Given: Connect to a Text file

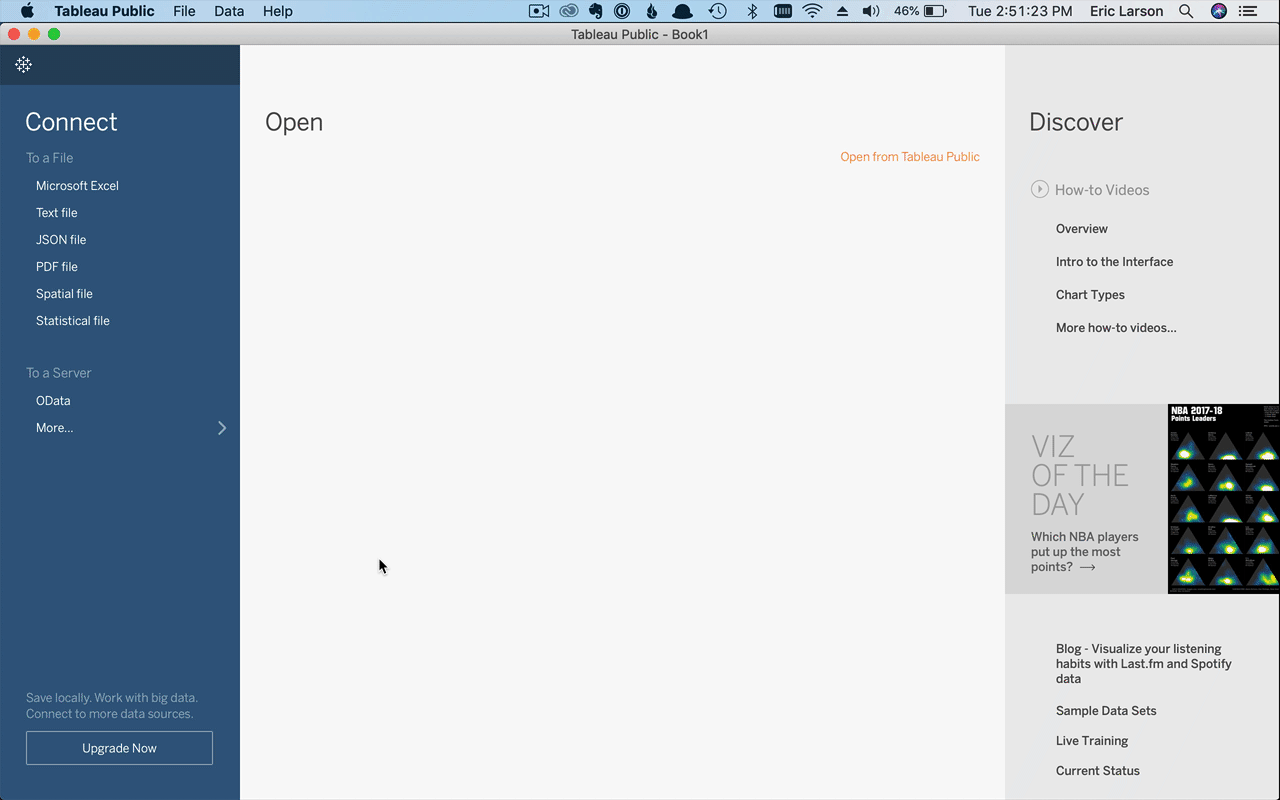Looking at the screenshot, I should 56,213.
